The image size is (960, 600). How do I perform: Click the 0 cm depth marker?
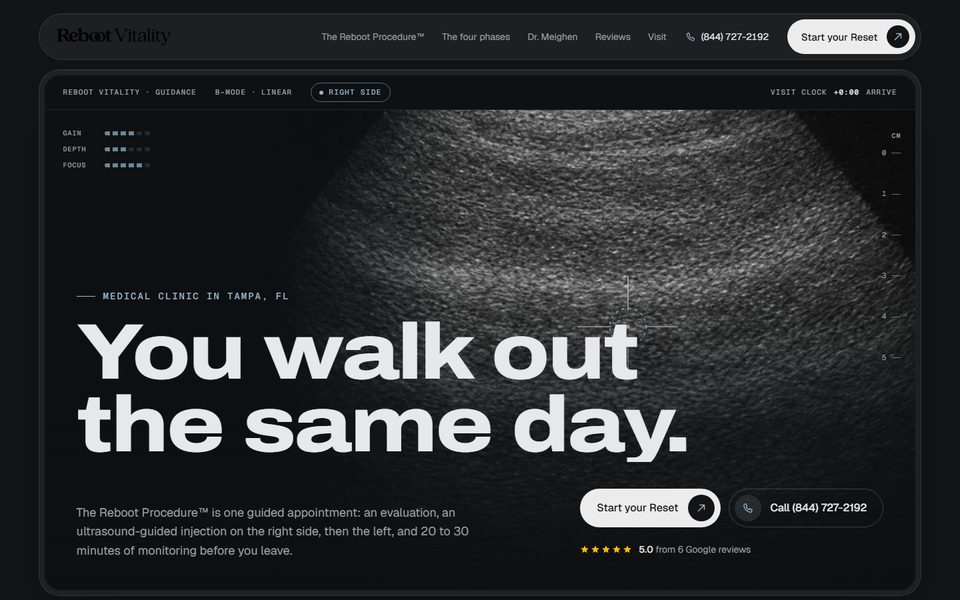tap(891, 153)
